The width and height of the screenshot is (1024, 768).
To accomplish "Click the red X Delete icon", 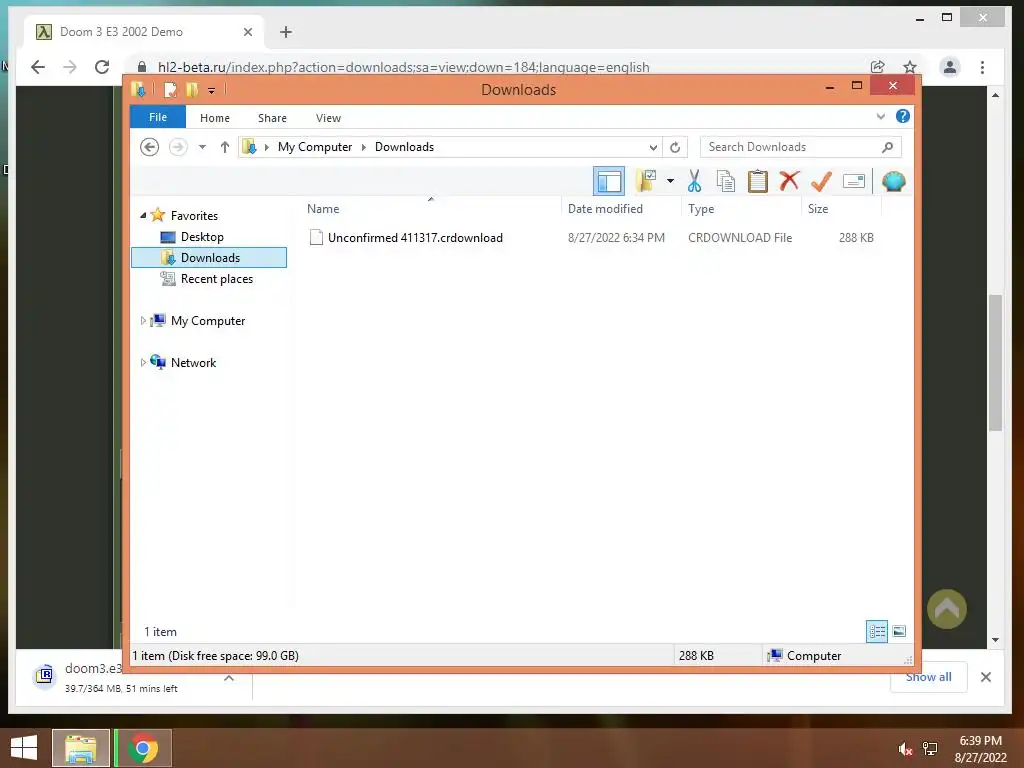I will (x=789, y=180).
